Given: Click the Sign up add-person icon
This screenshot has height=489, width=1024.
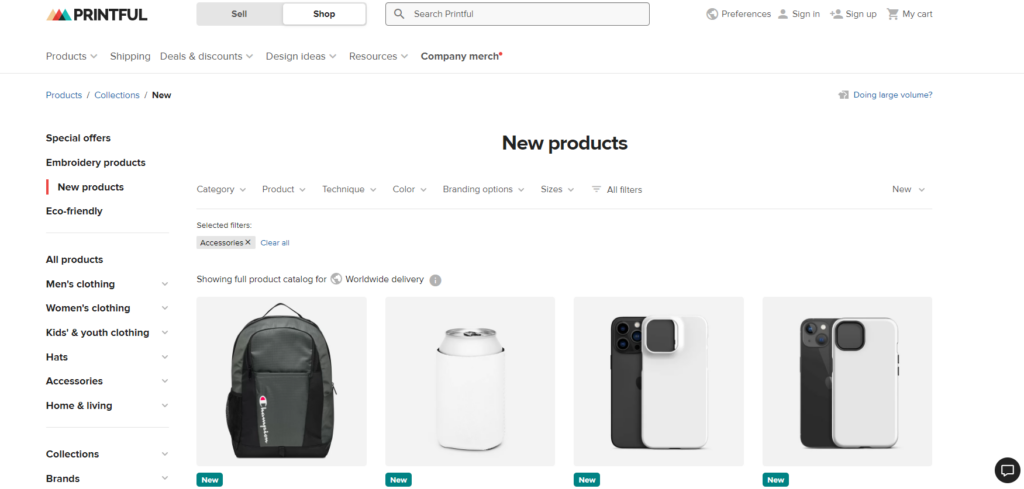Looking at the screenshot, I should point(836,14).
